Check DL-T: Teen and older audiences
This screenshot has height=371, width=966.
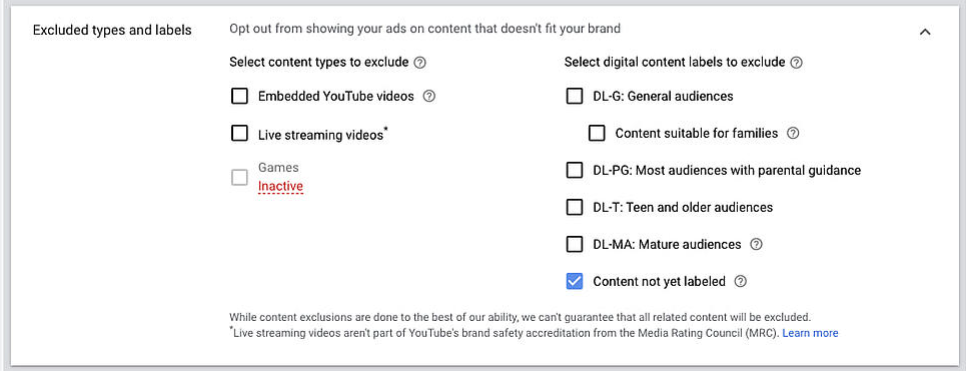[x=574, y=207]
